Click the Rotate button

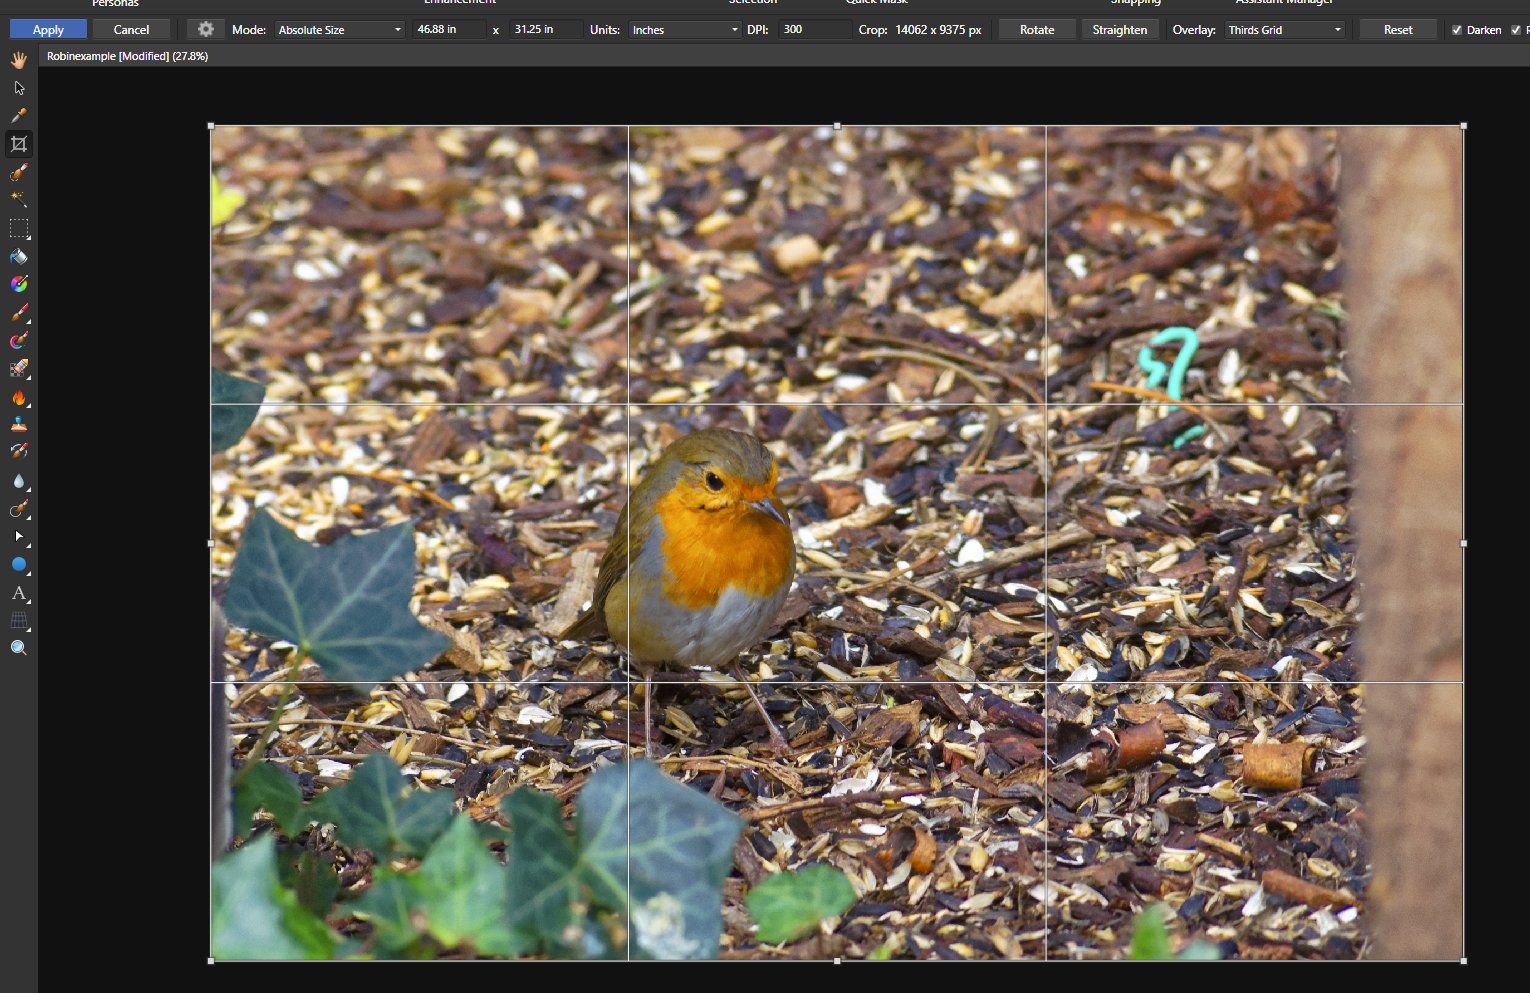1037,30
